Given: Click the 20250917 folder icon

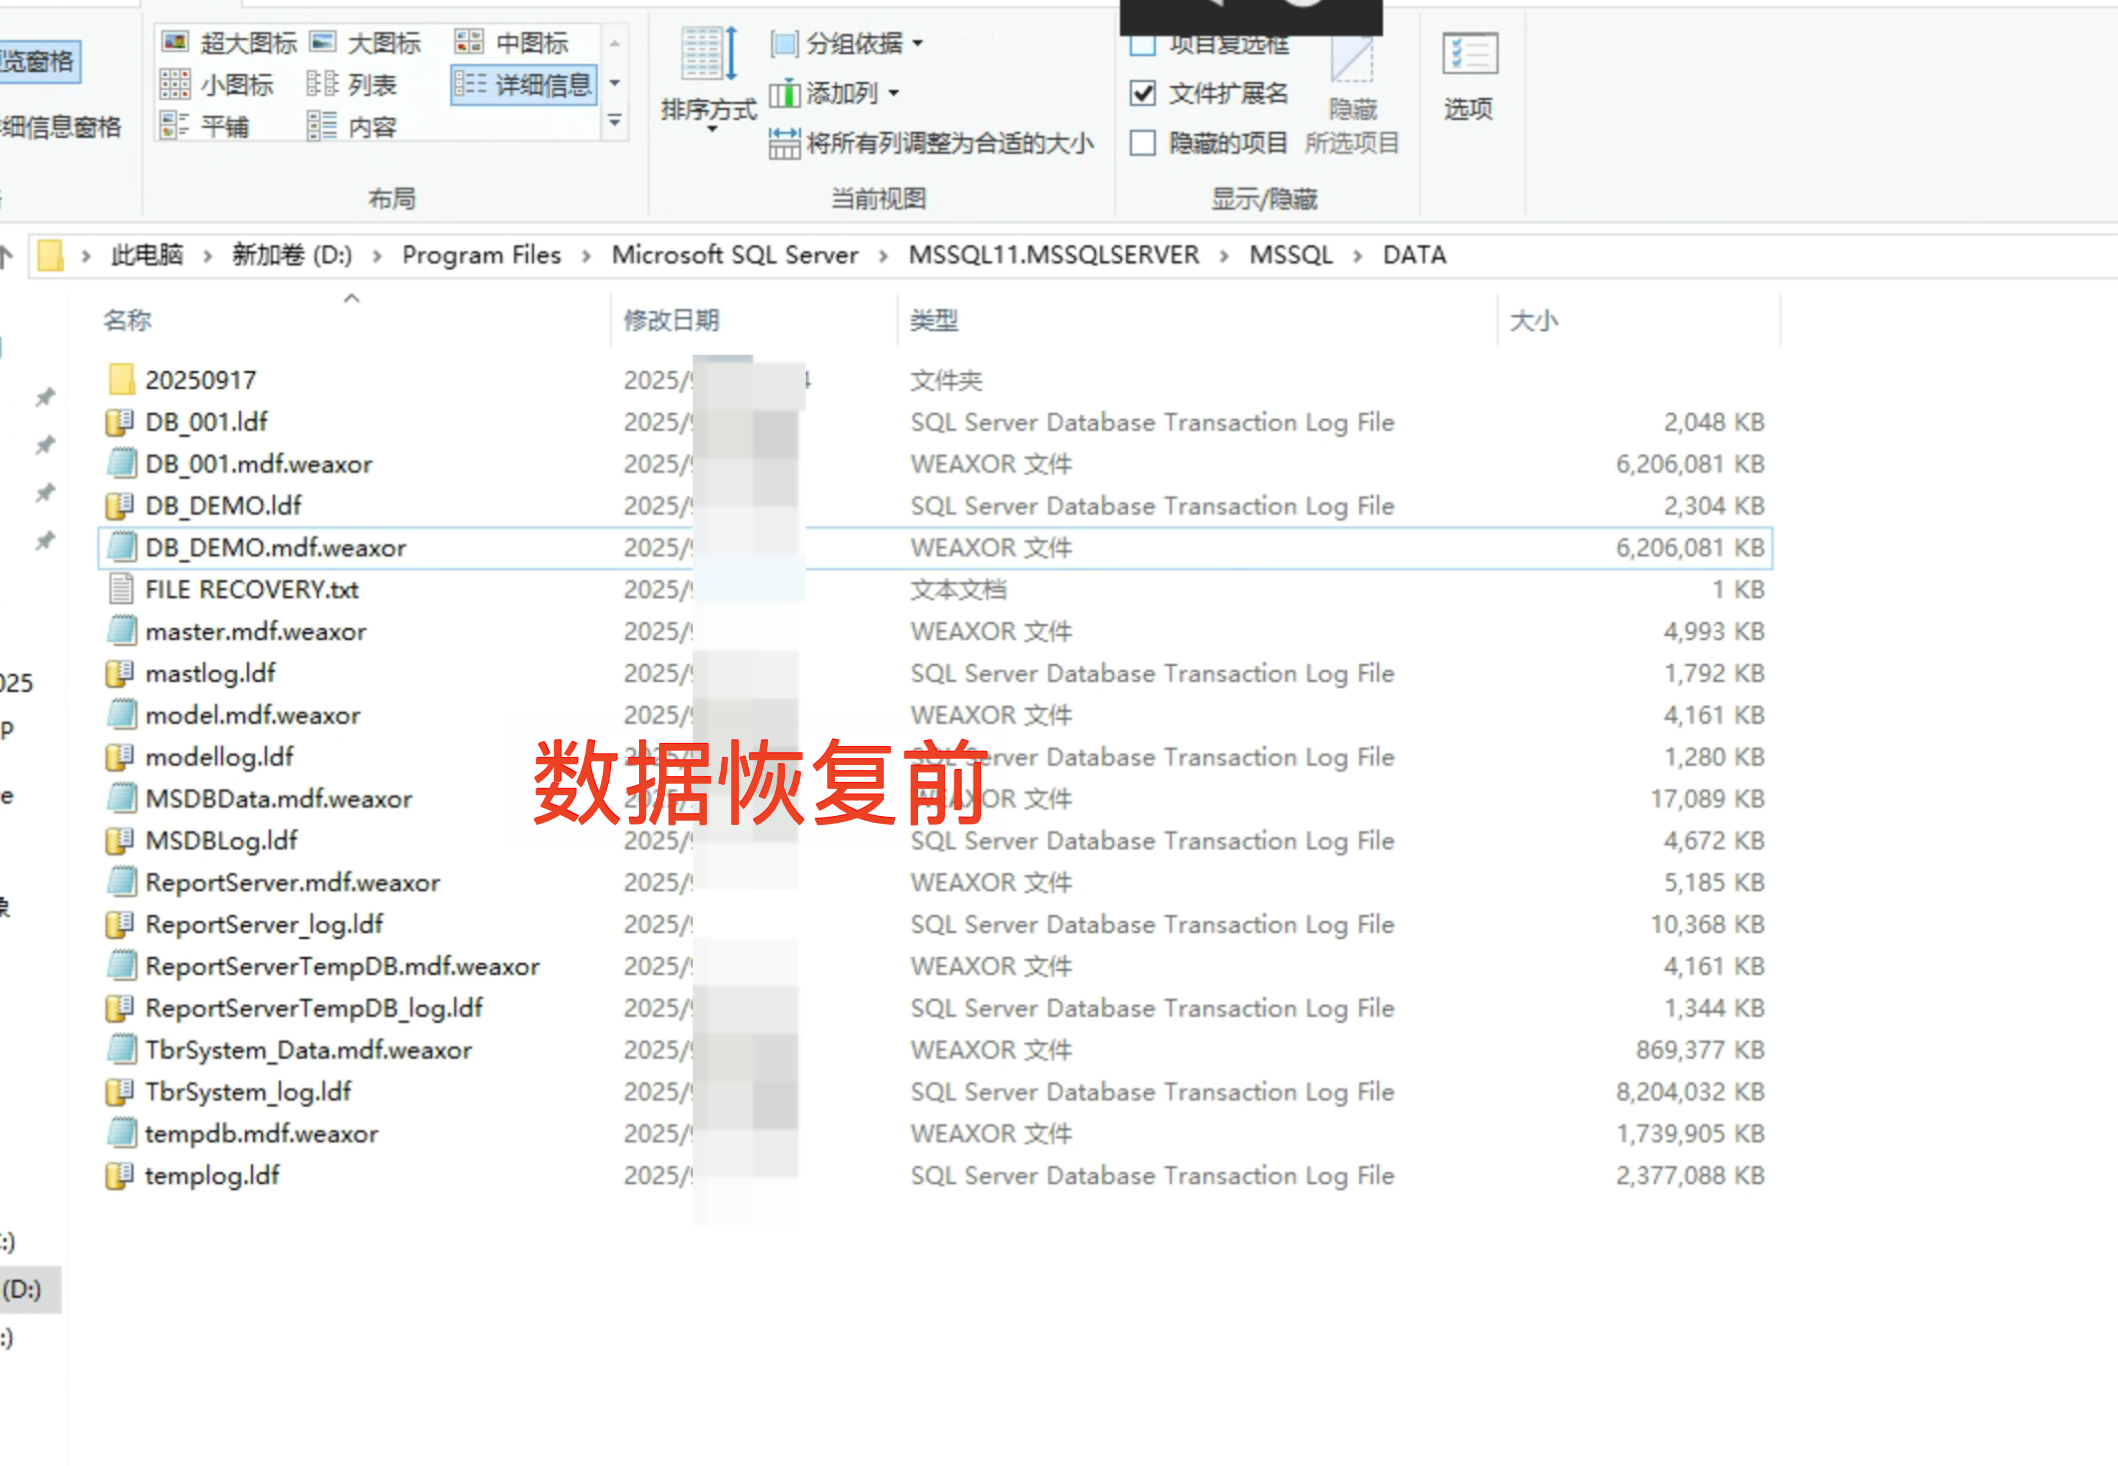Looking at the screenshot, I should [x=121, y=380].
